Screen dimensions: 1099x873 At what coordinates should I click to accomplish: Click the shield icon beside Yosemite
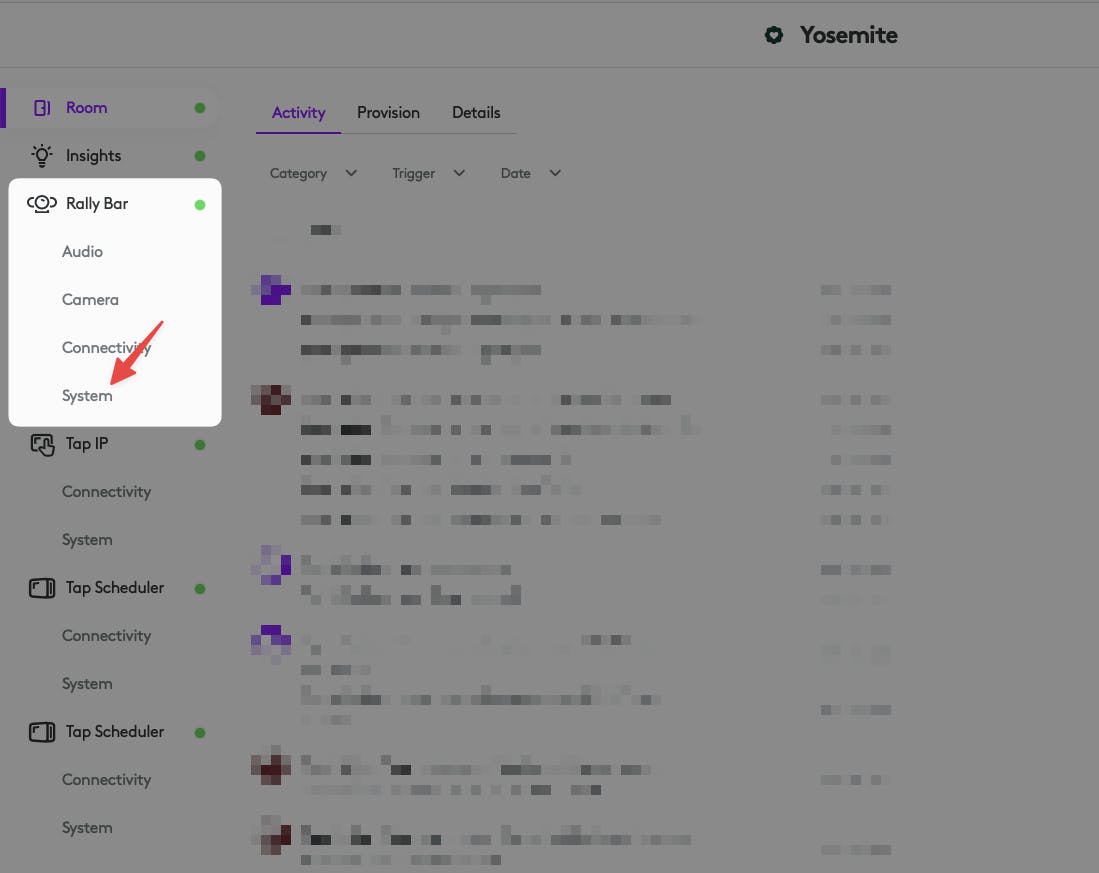tap(774, 35)
